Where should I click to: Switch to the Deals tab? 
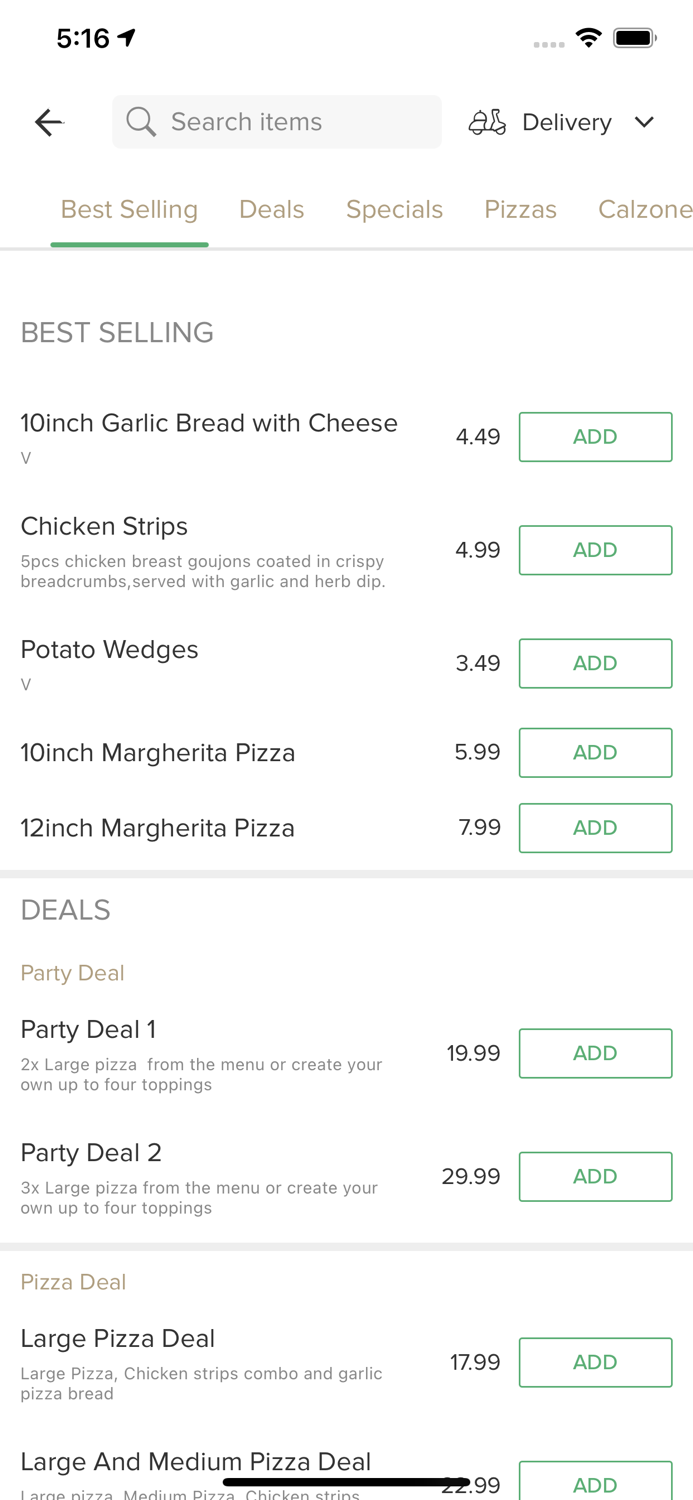point(271,209)
